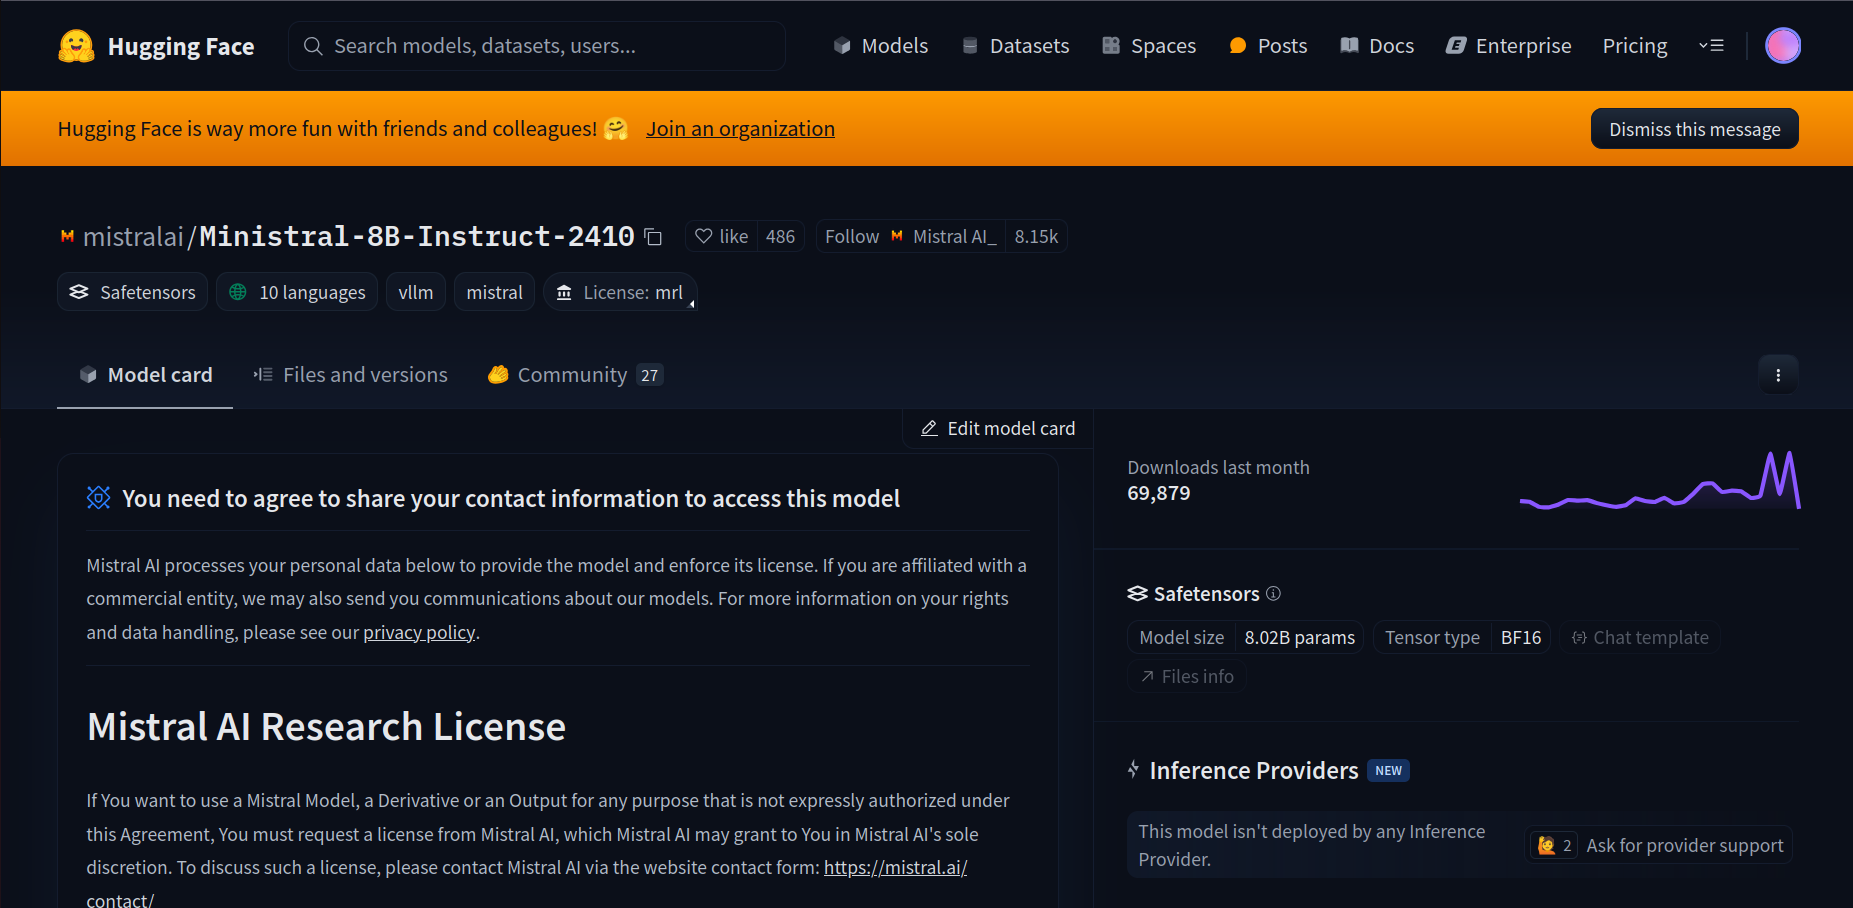View the 486 likes count

780,237
